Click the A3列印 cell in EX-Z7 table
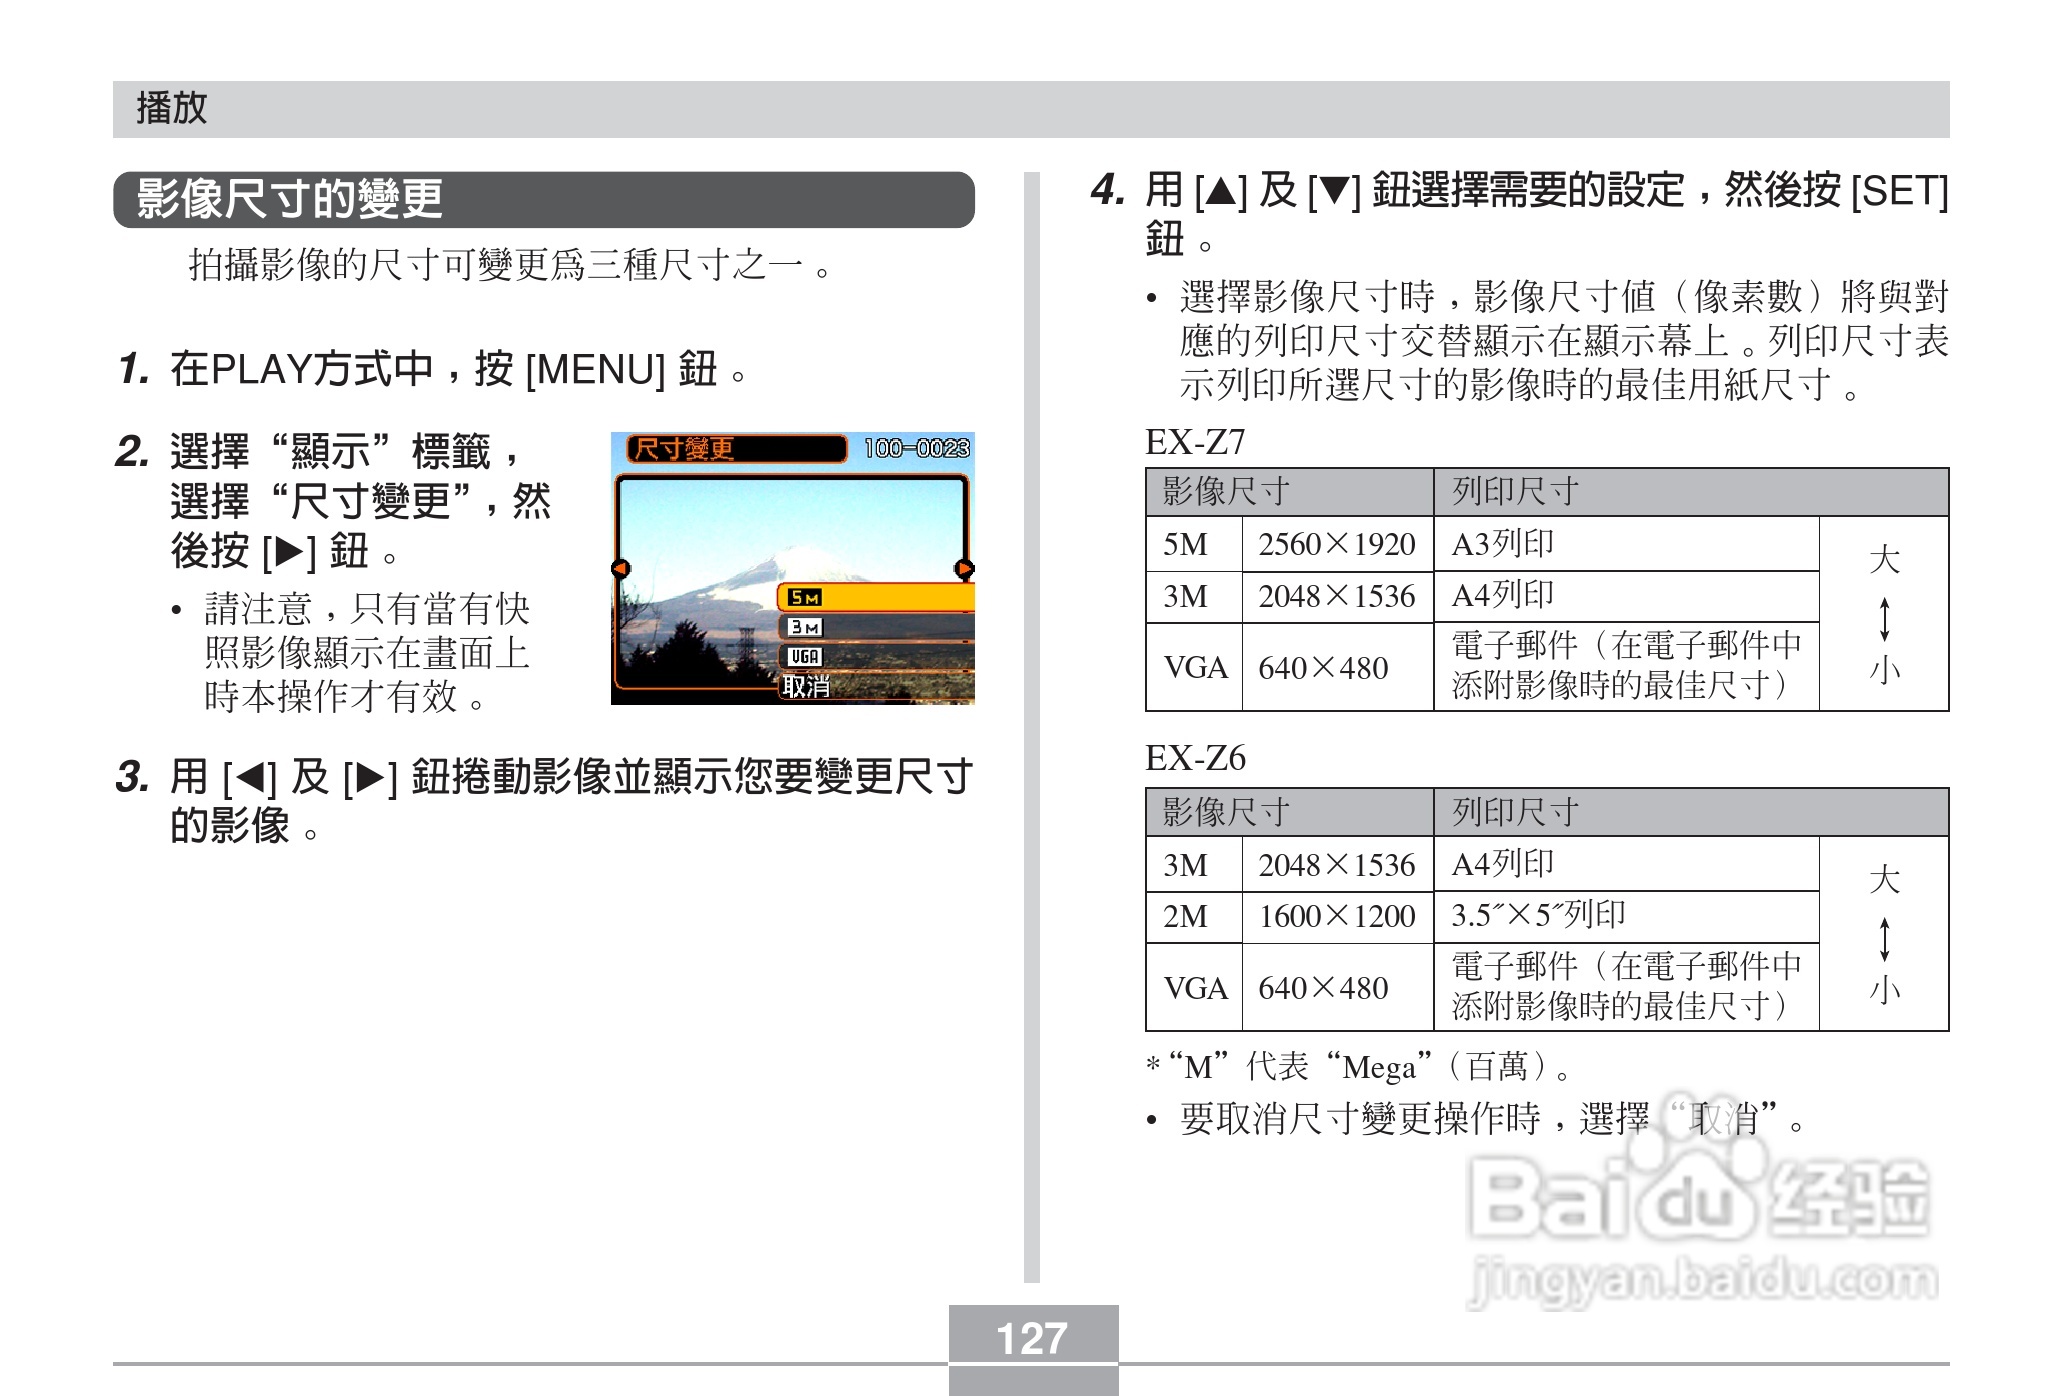Image resolution: width=2064 pixels, height=1396 pixels. click(x=1503, y=544)
